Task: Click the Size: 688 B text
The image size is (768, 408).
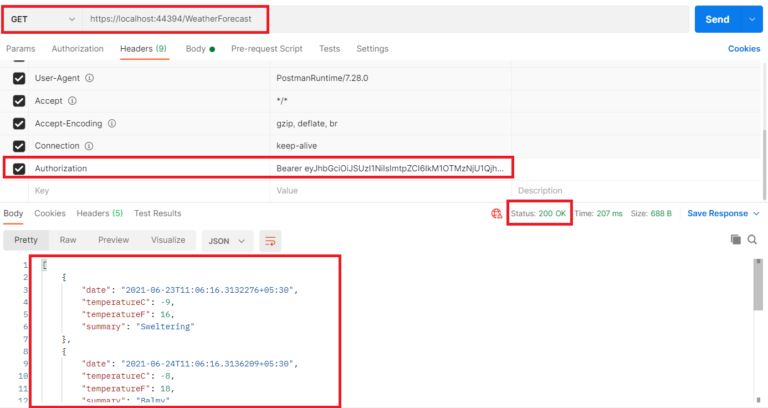Action: (x=651, y=214)
